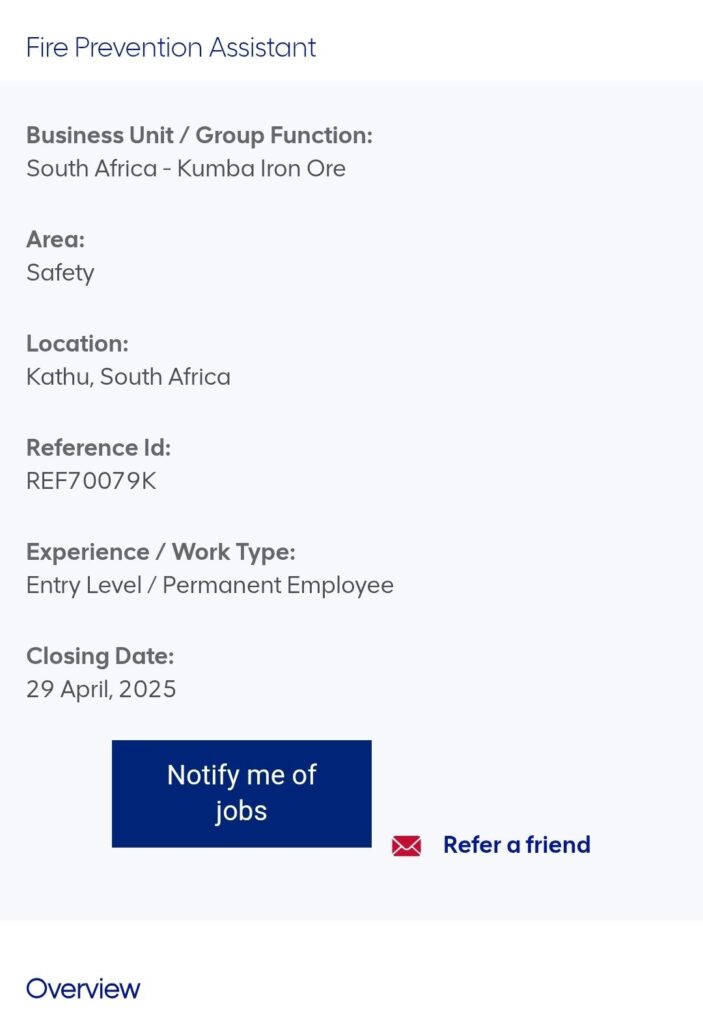The image size is (703, 1024).
Task: Click the red envelope icon
Action: click(406, 846)
